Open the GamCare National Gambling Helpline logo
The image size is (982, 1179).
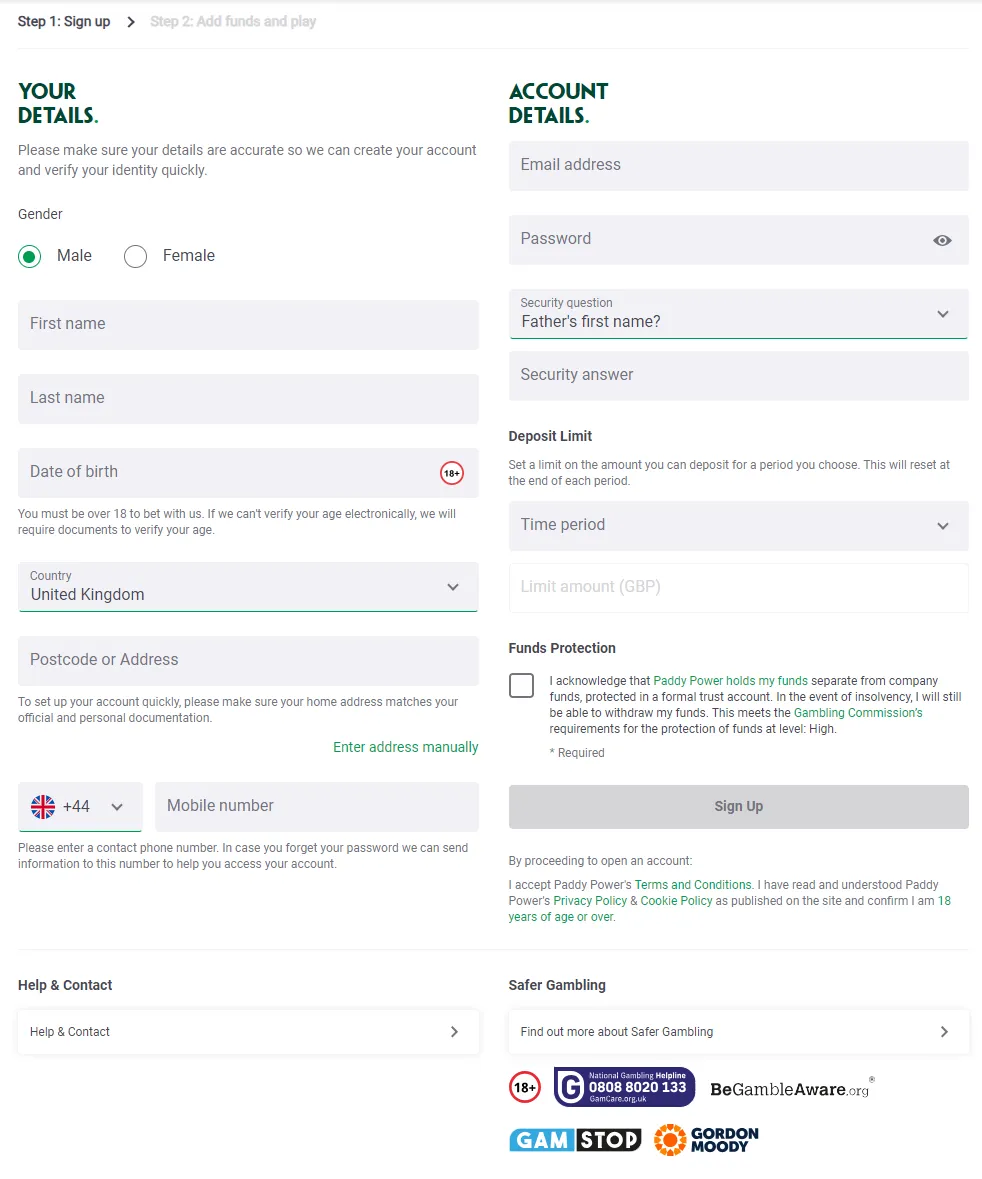[624, 1086]
